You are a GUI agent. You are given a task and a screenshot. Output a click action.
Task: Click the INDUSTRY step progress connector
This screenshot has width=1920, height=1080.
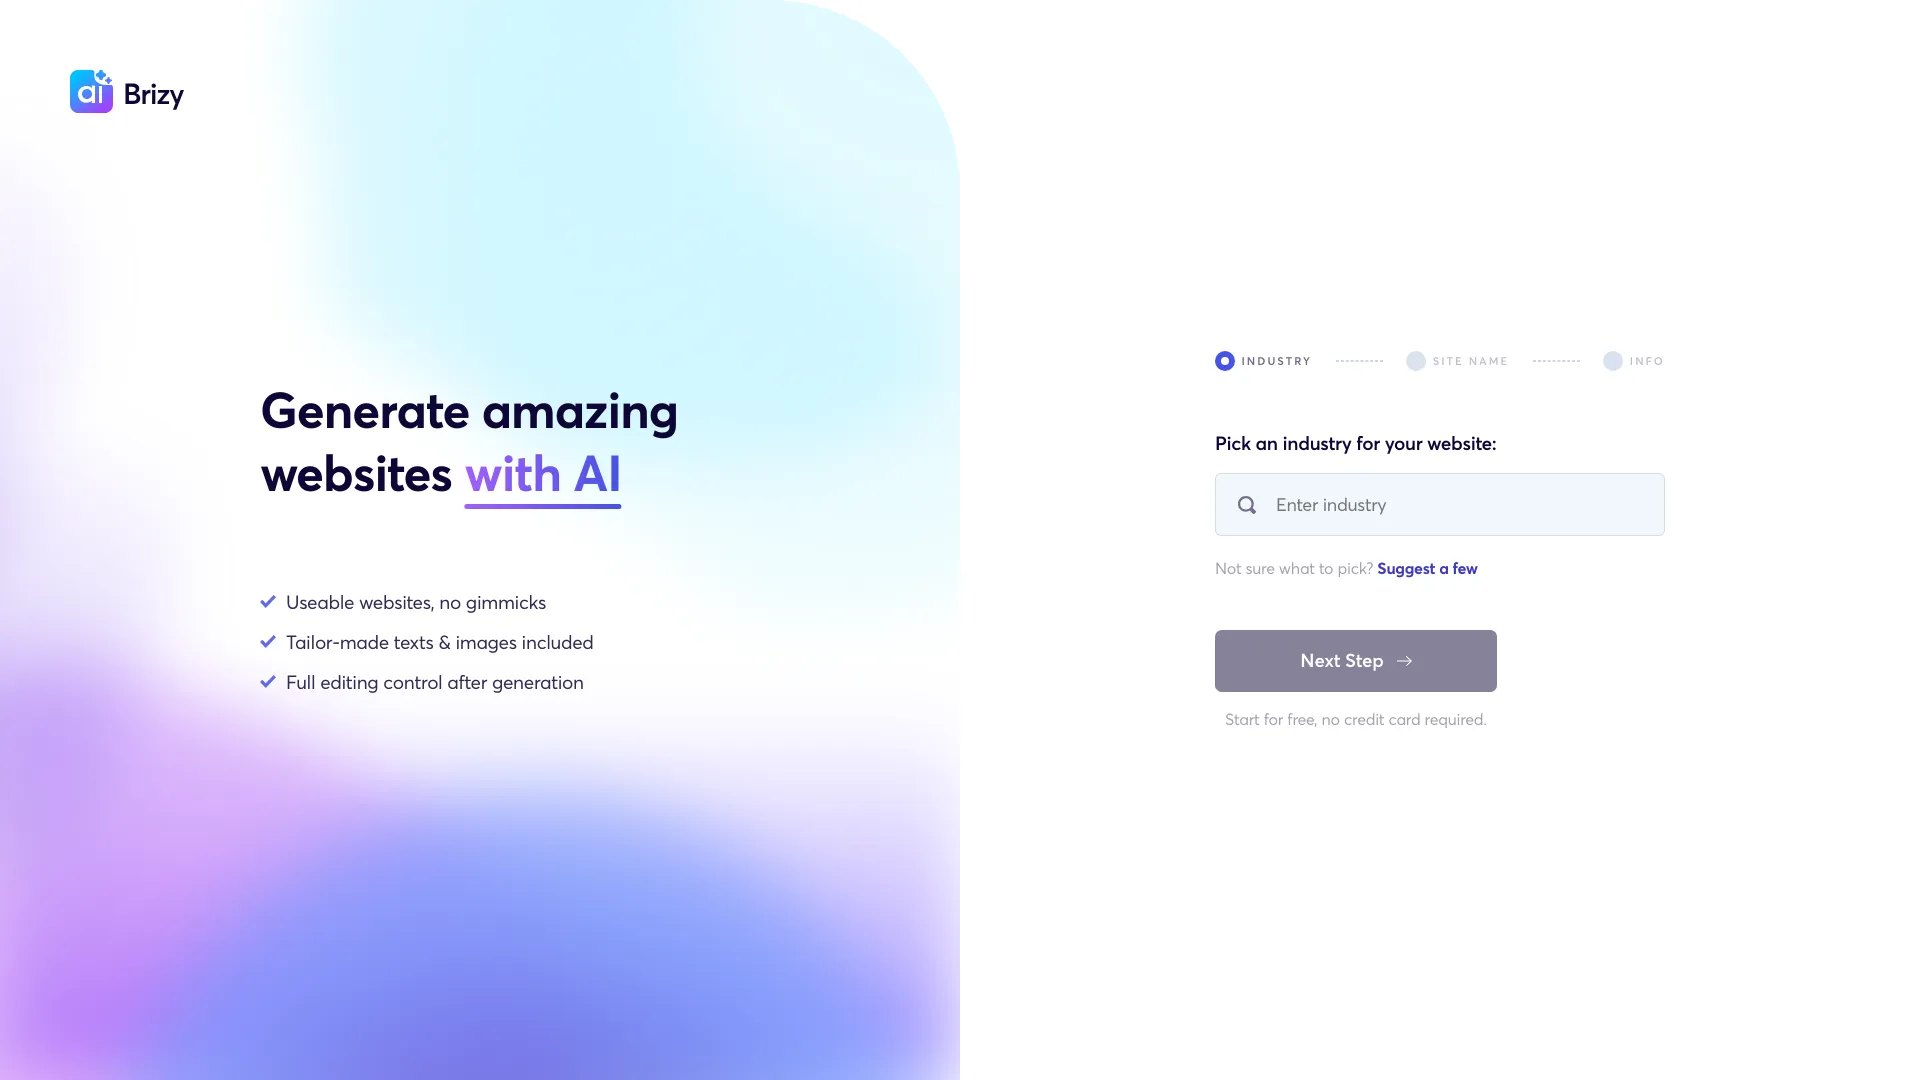pos(1360,361)
